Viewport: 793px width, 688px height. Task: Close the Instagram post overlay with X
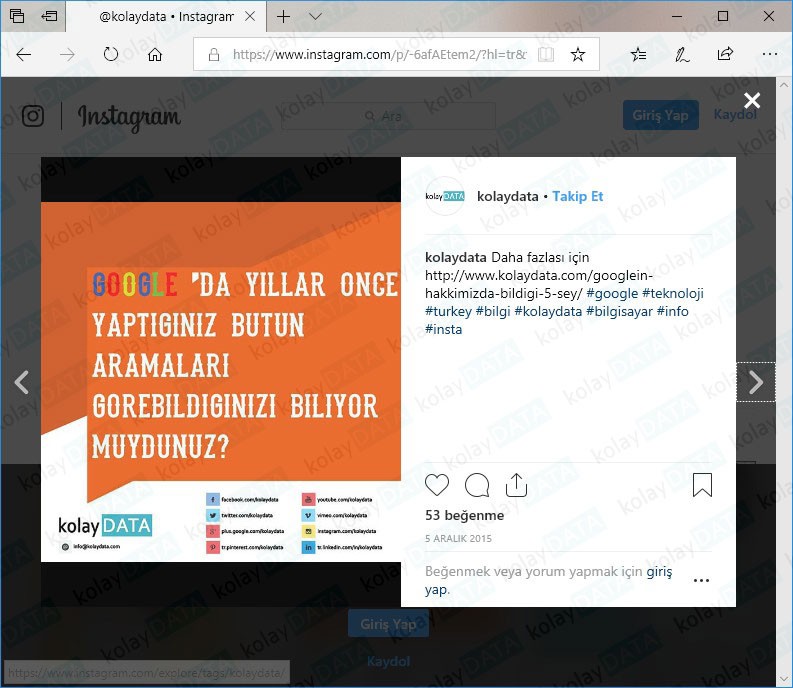click(x=752, y=100)
